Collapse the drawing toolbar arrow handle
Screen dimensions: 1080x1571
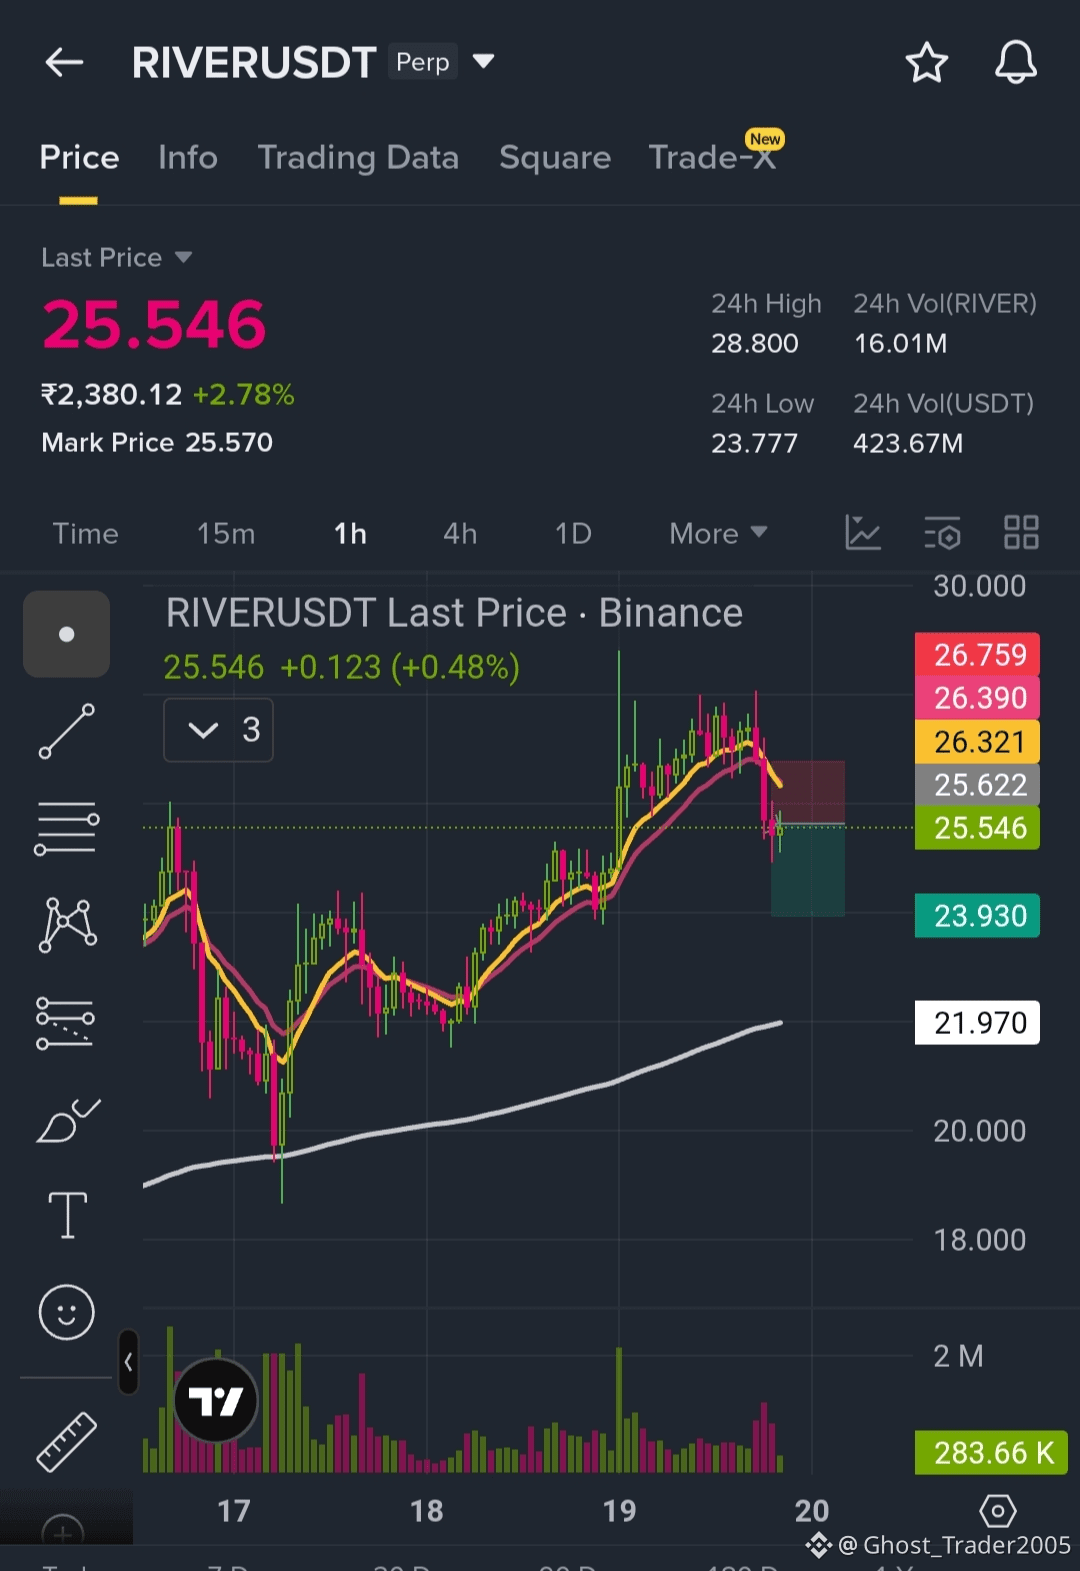point(128,1362)
